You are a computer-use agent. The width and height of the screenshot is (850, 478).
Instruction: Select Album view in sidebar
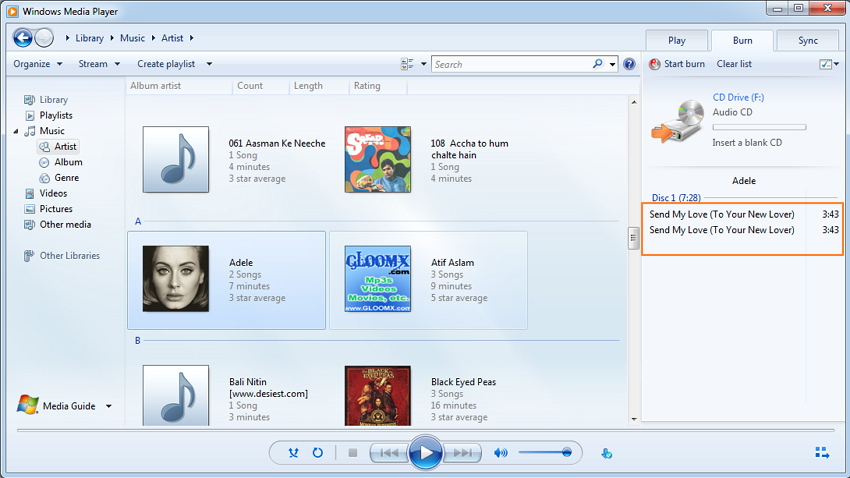[x=68, y=162]
